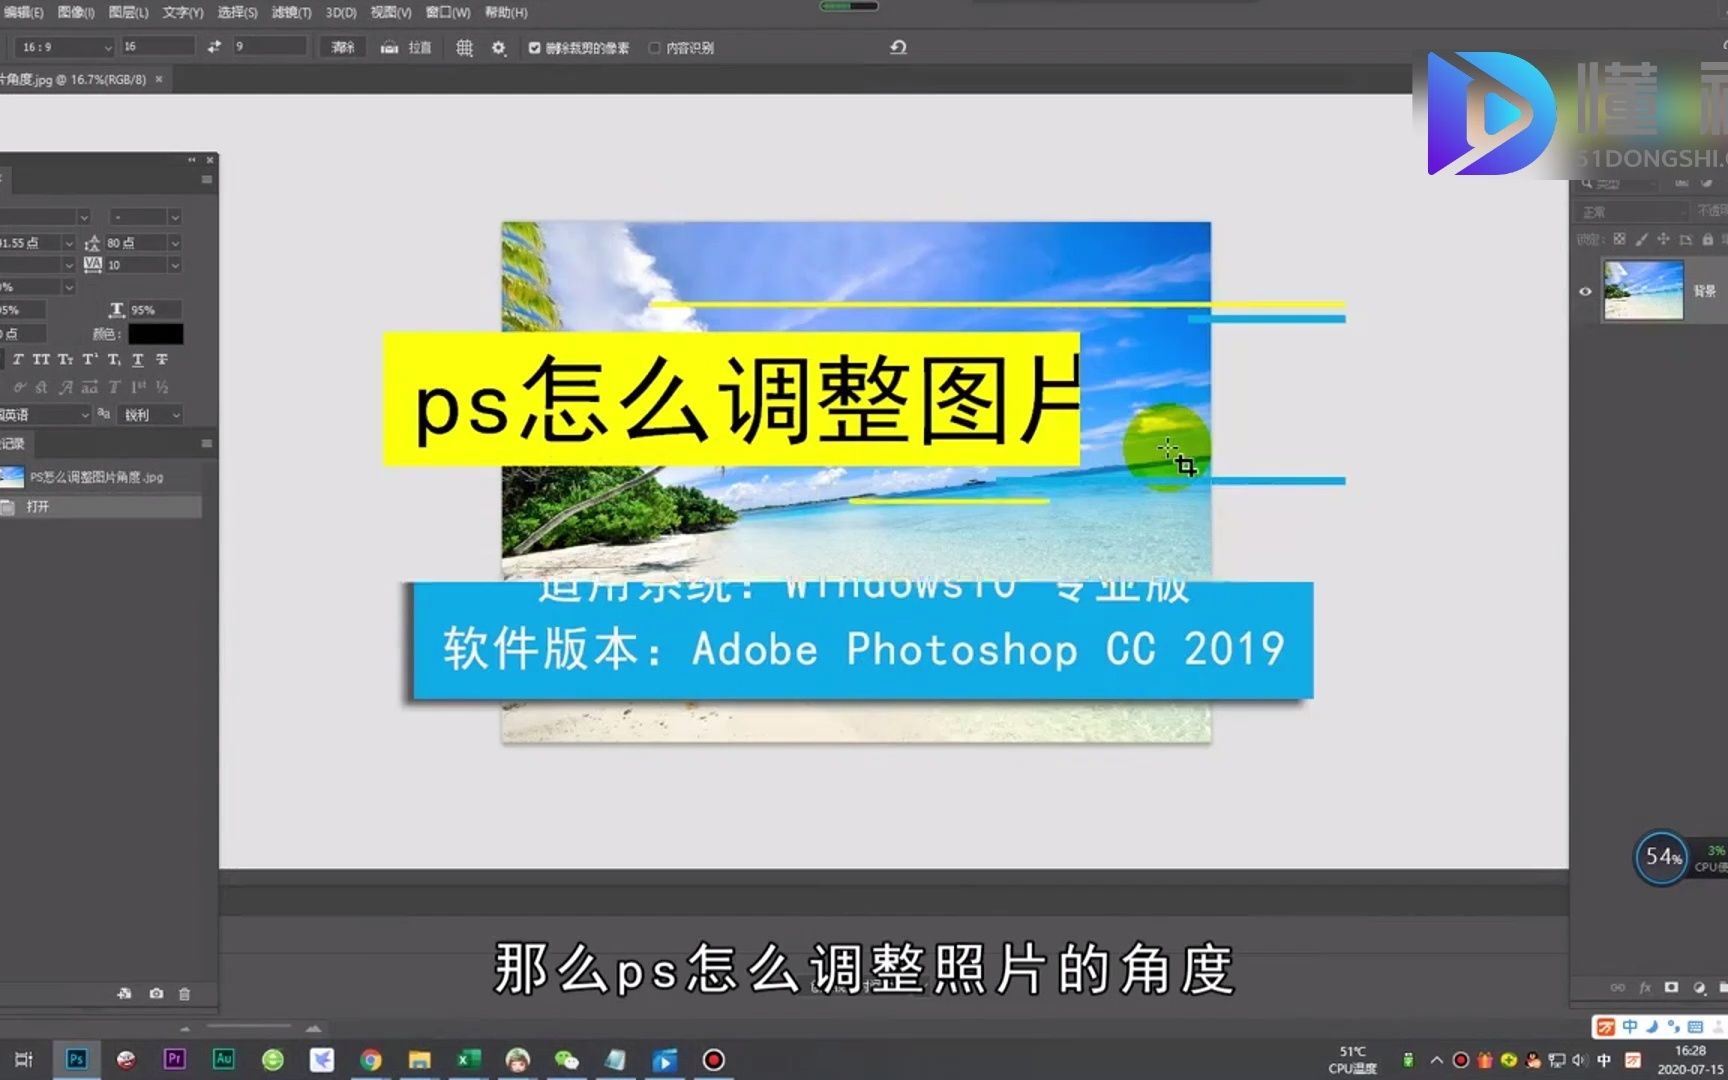Select the PS怎么调整图片角度.jpg history snapshot
The height and width of the screenshot is (1080, 1728).
tap(101, 477)
